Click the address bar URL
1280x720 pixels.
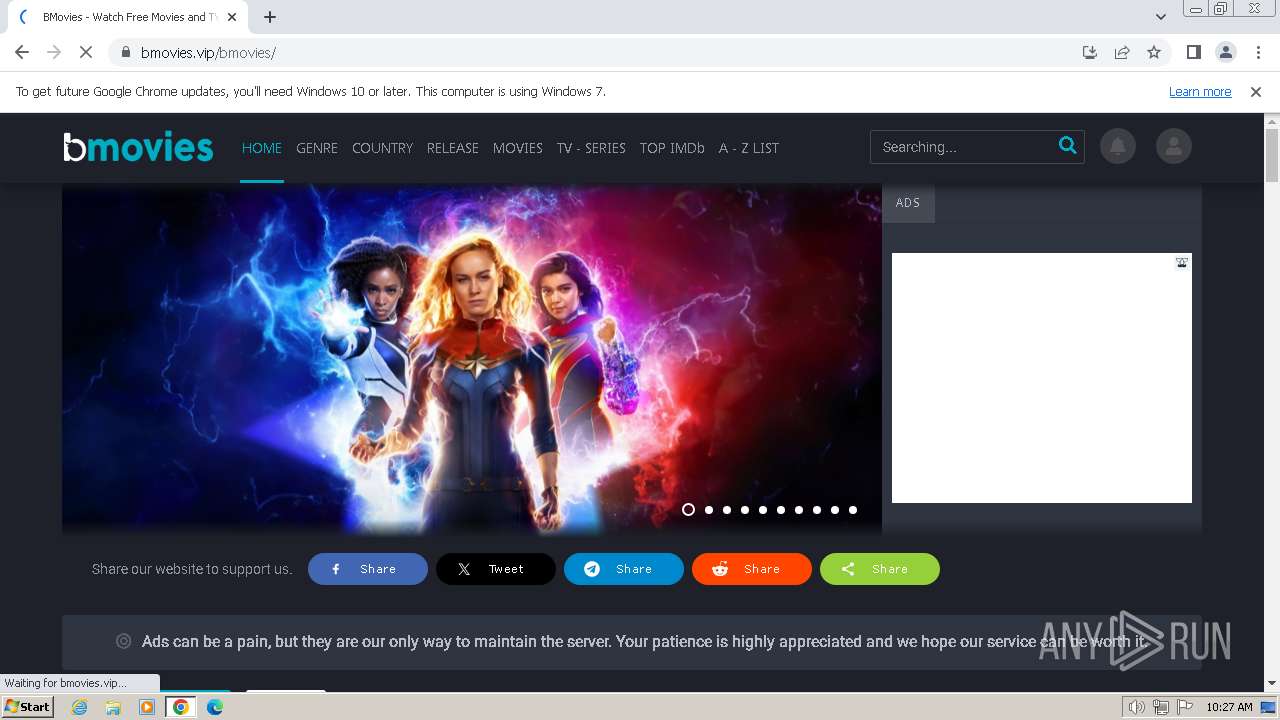pos(208,52)
